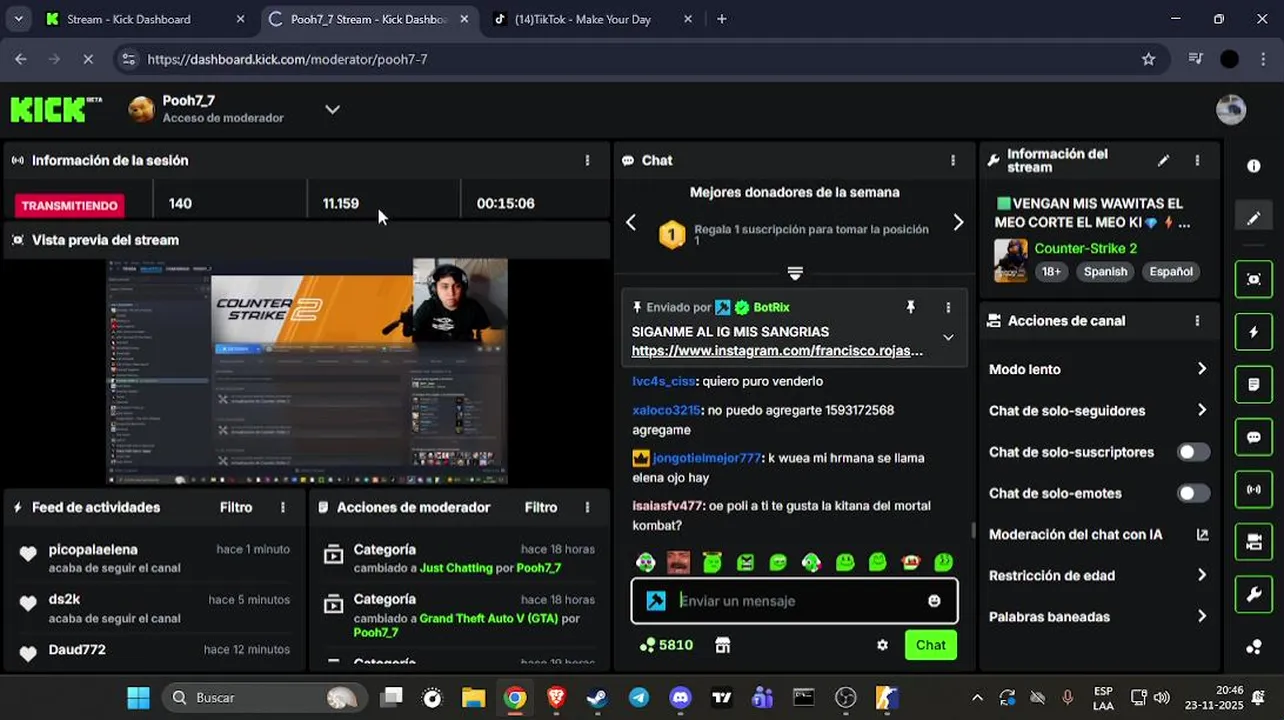Image resolution: width=1284 pixels, height=720 pixels.
Task: Open Moderación del chat con IA external link
Action: coord(1202,534)
